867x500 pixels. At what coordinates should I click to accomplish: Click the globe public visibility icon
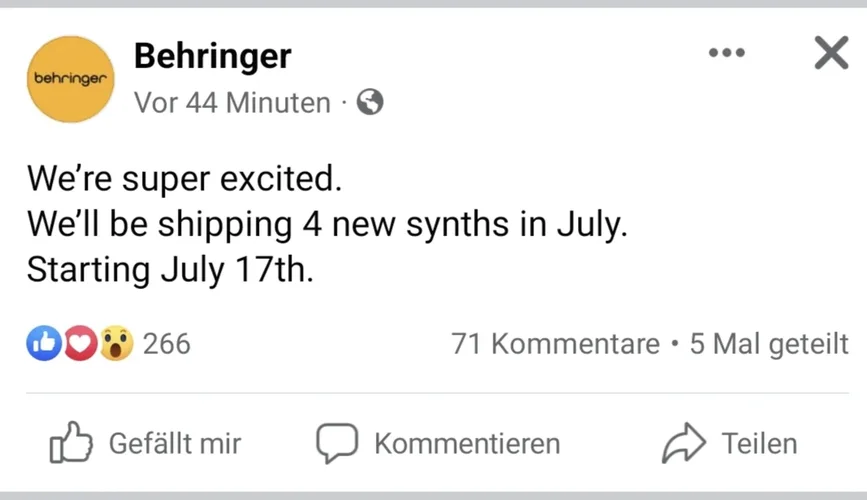[370, 102]
